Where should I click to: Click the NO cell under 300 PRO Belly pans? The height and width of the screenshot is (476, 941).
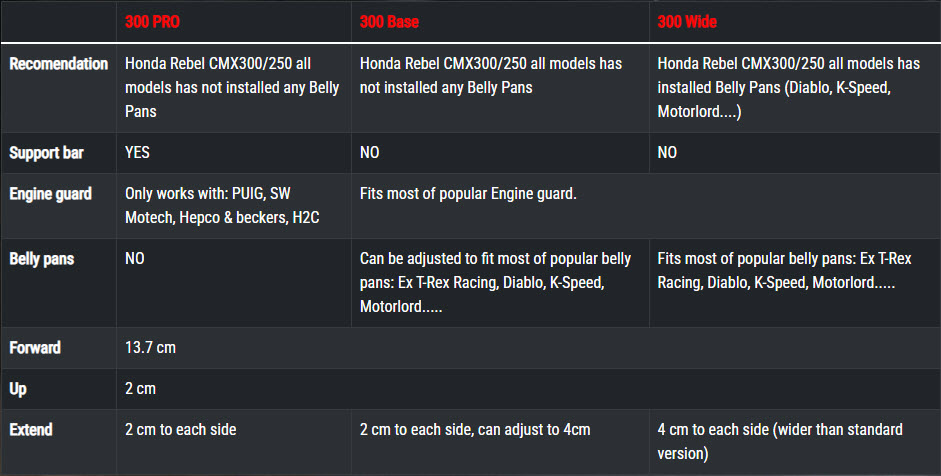[x=134, y=259]
